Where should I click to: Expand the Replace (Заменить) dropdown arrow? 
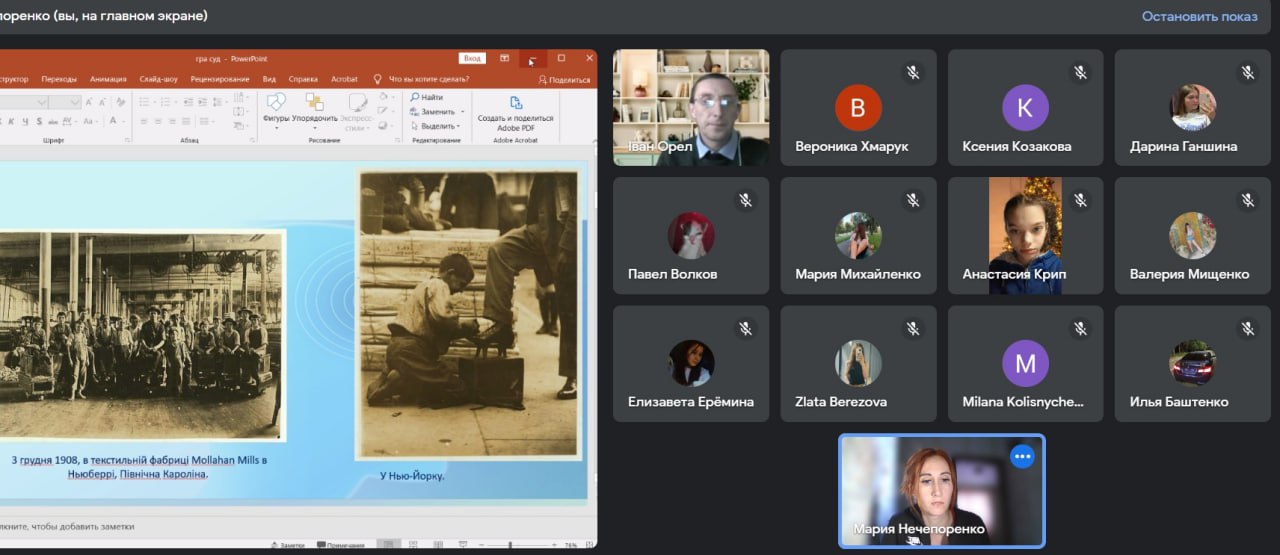tap(460, 112)
